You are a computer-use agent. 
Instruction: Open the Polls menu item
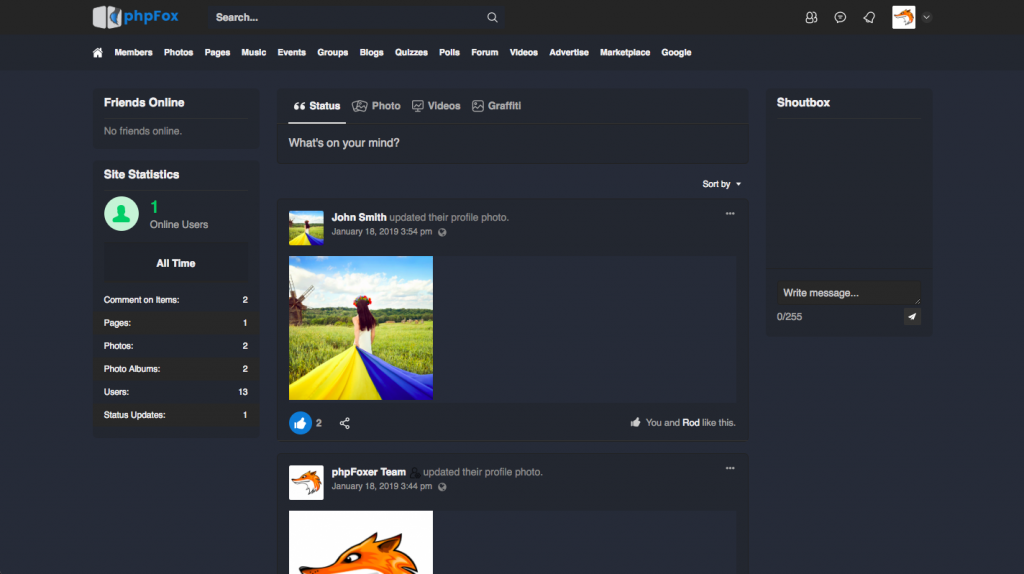449,52
